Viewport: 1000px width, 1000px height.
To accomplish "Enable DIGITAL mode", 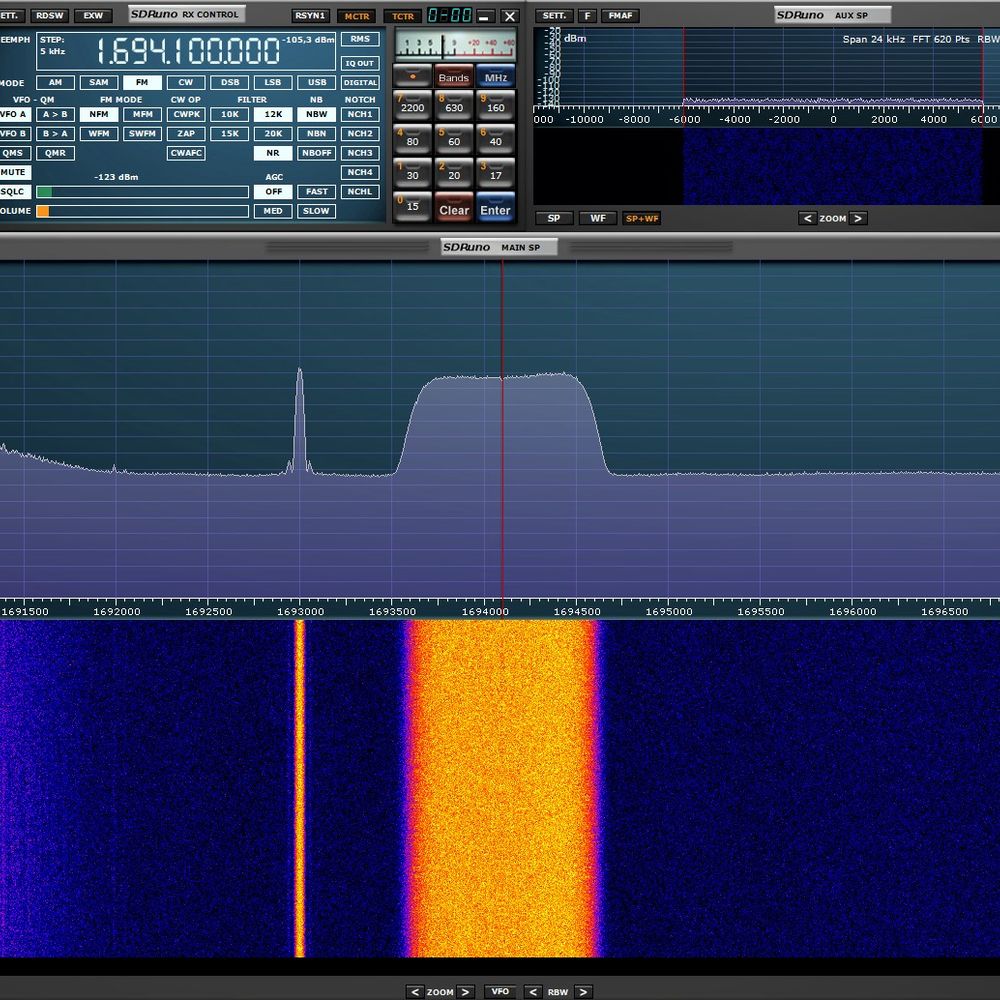I will 360,82.
